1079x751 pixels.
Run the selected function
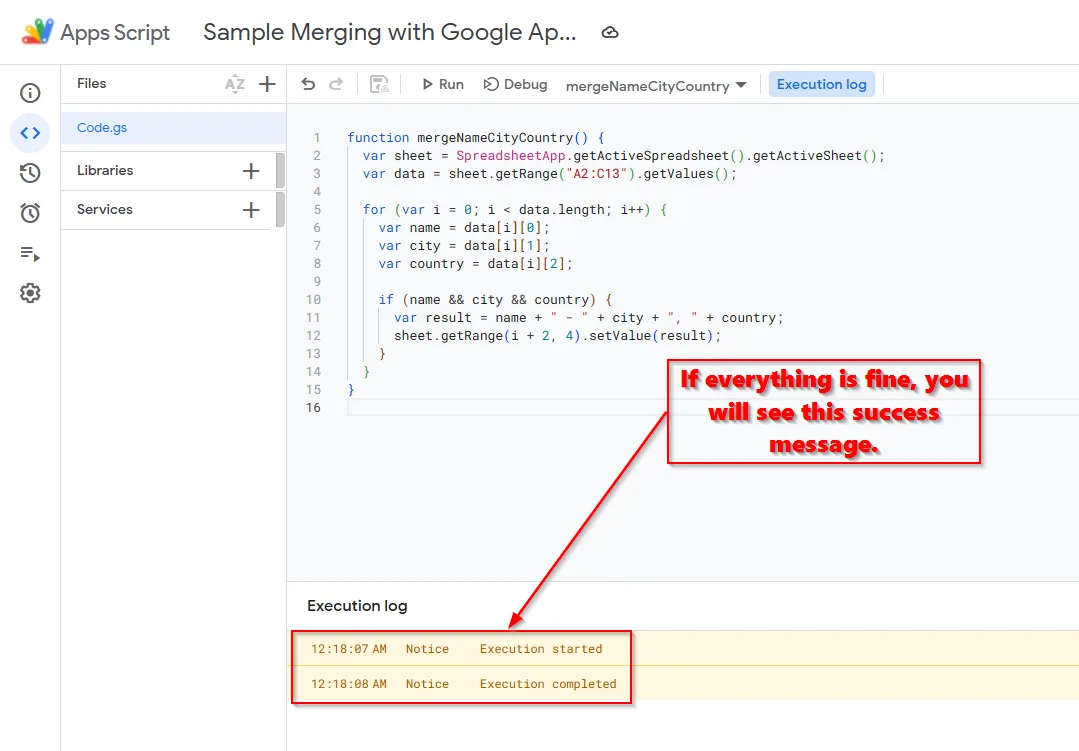[x=442, y=84]
